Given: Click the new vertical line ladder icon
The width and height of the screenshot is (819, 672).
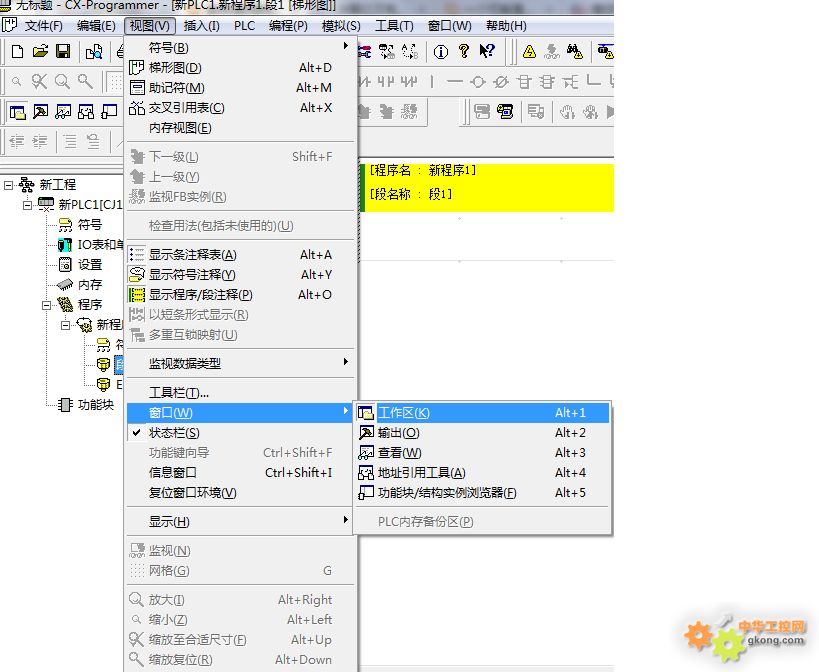Looking at the screenshot, I should click(432, 81).
